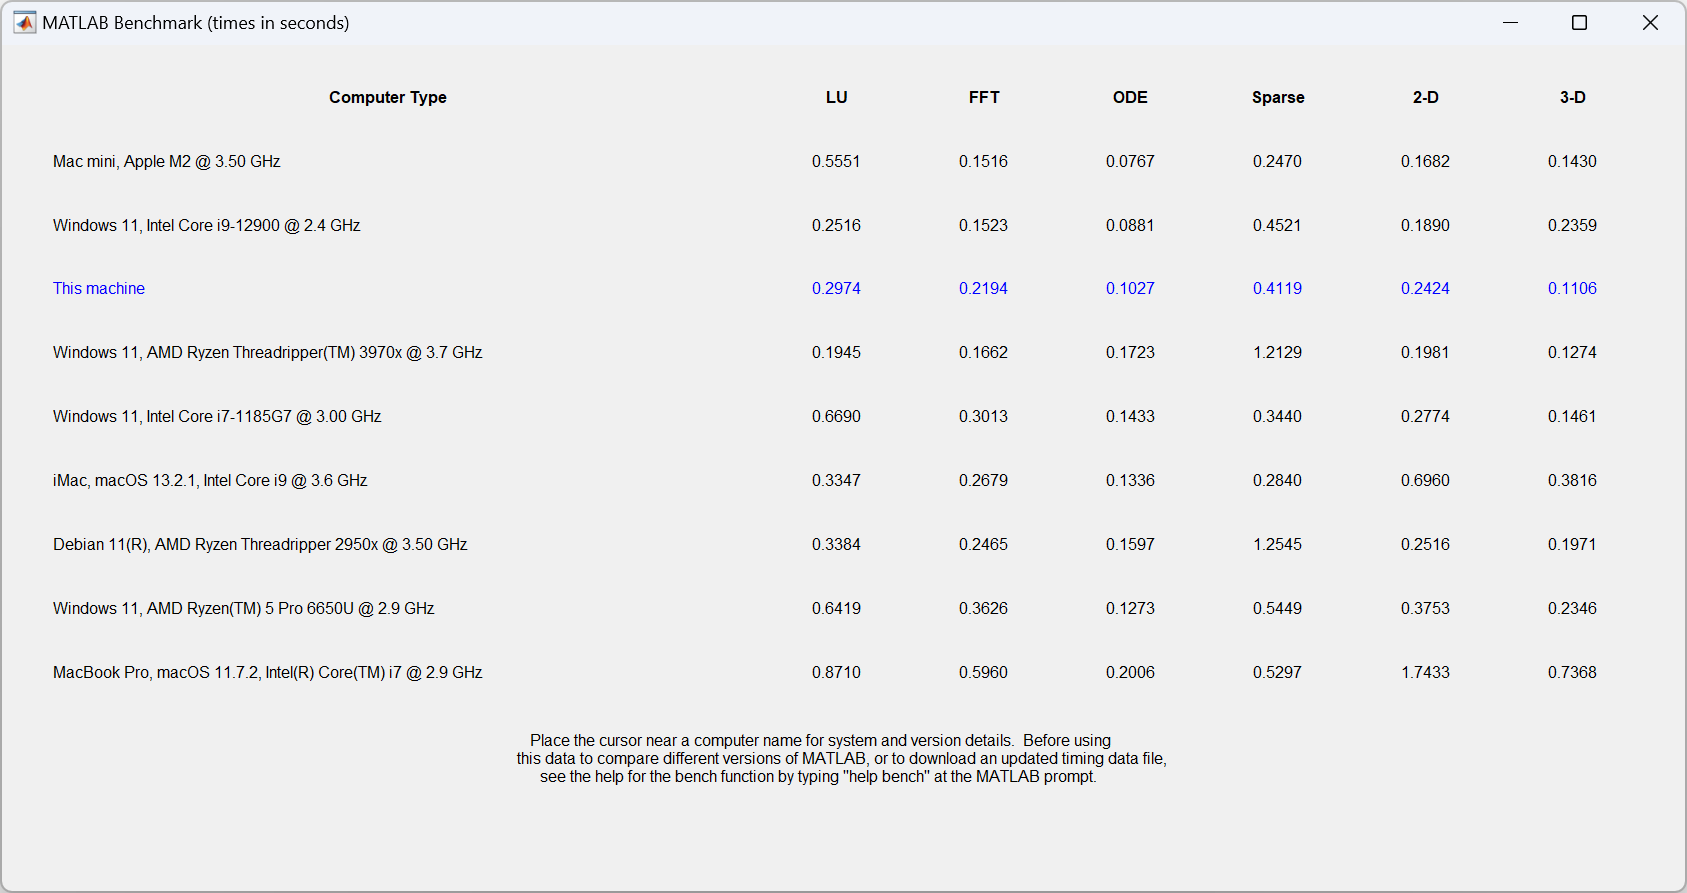Click ODE value 0.0767 for Mac mini
Viewport: 1687px width, 893px height.
click(x=1130, y=161)
